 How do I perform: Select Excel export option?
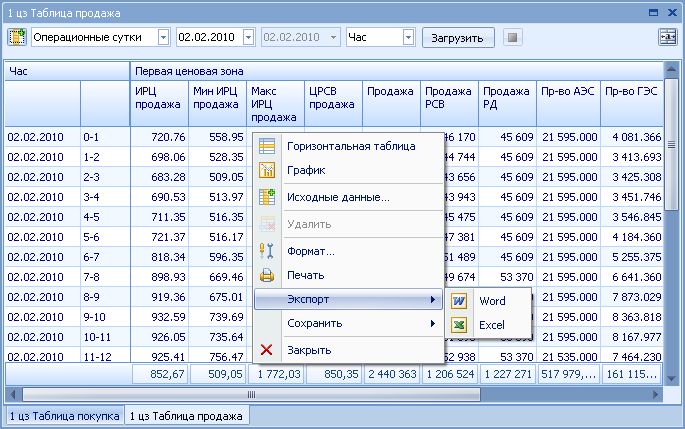click(491, 325)
